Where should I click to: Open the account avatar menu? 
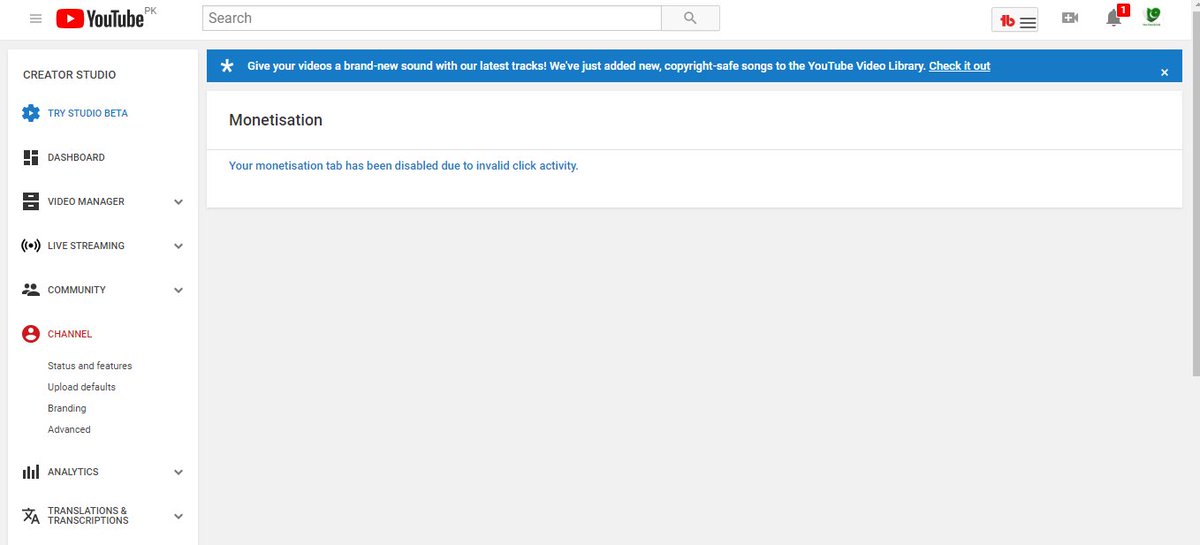pos(1152,17)
